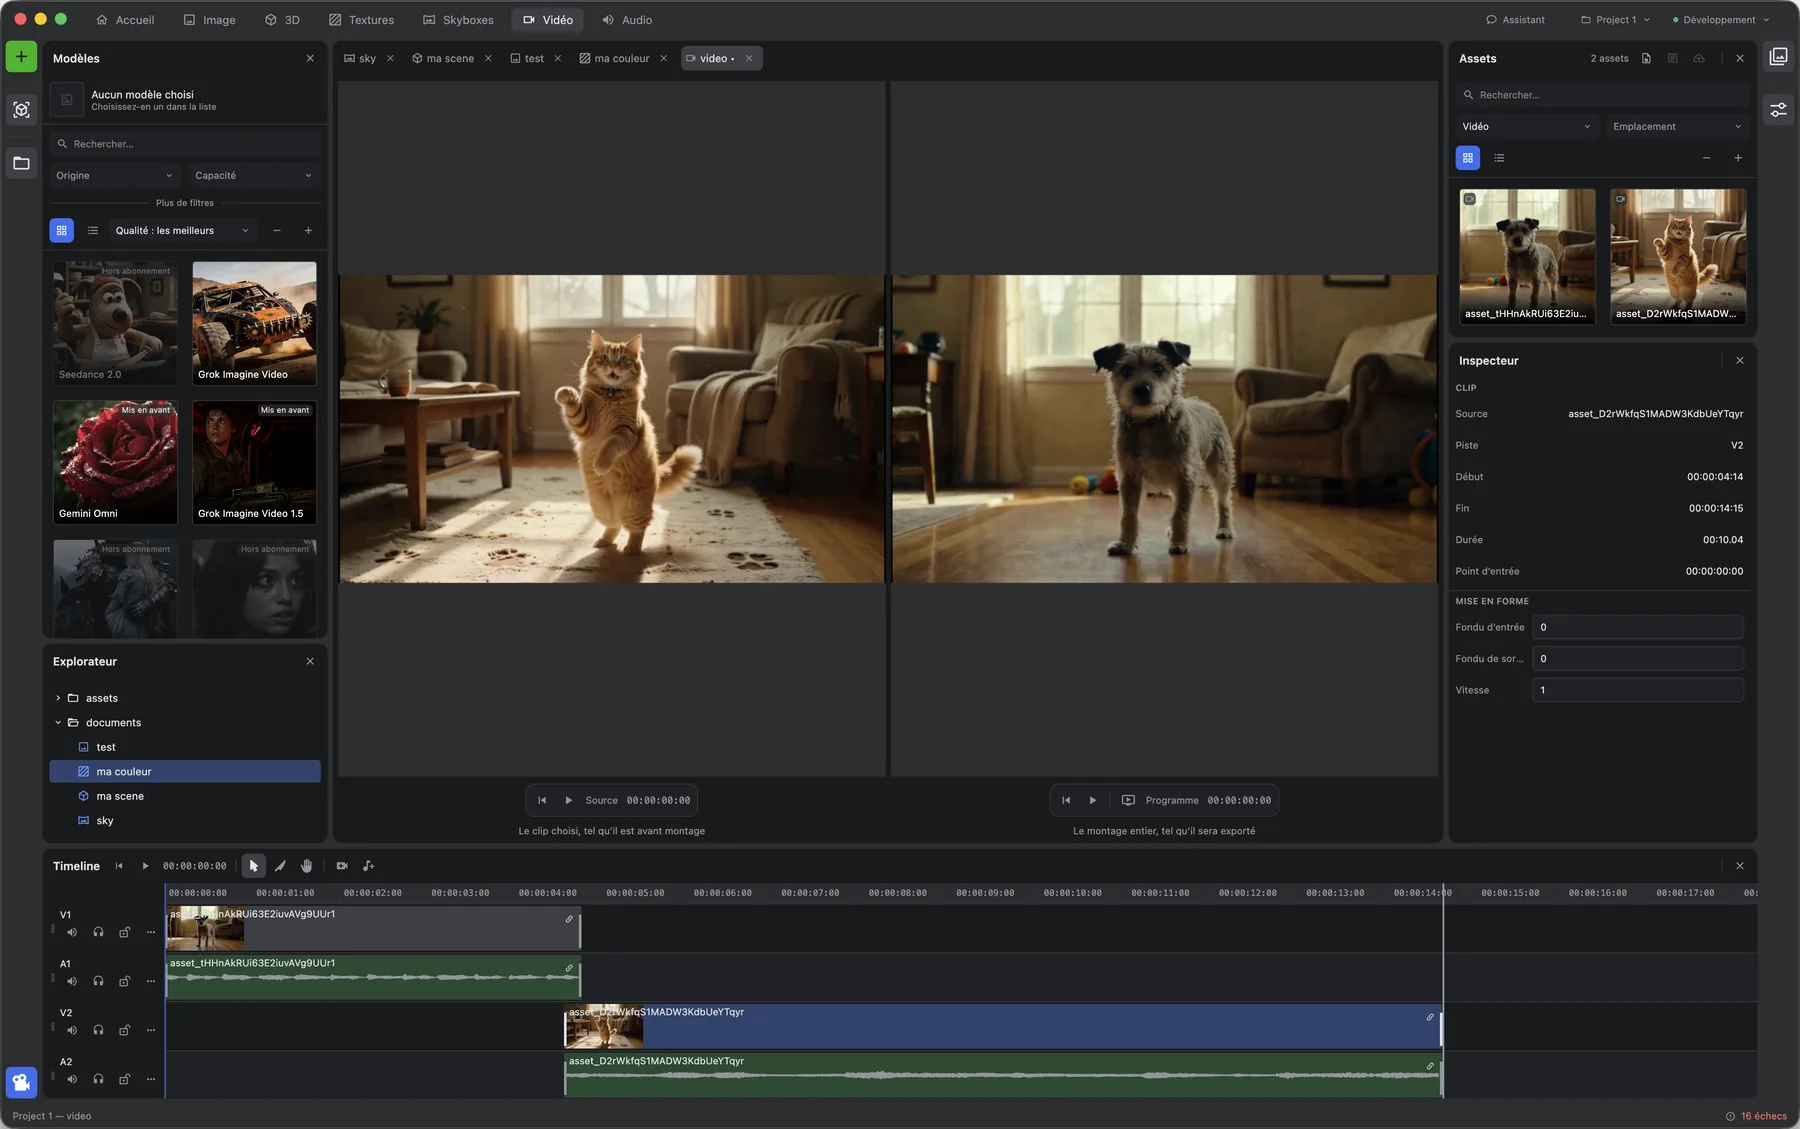Click the Vitesse speed input field

[x=1638, y=690]
